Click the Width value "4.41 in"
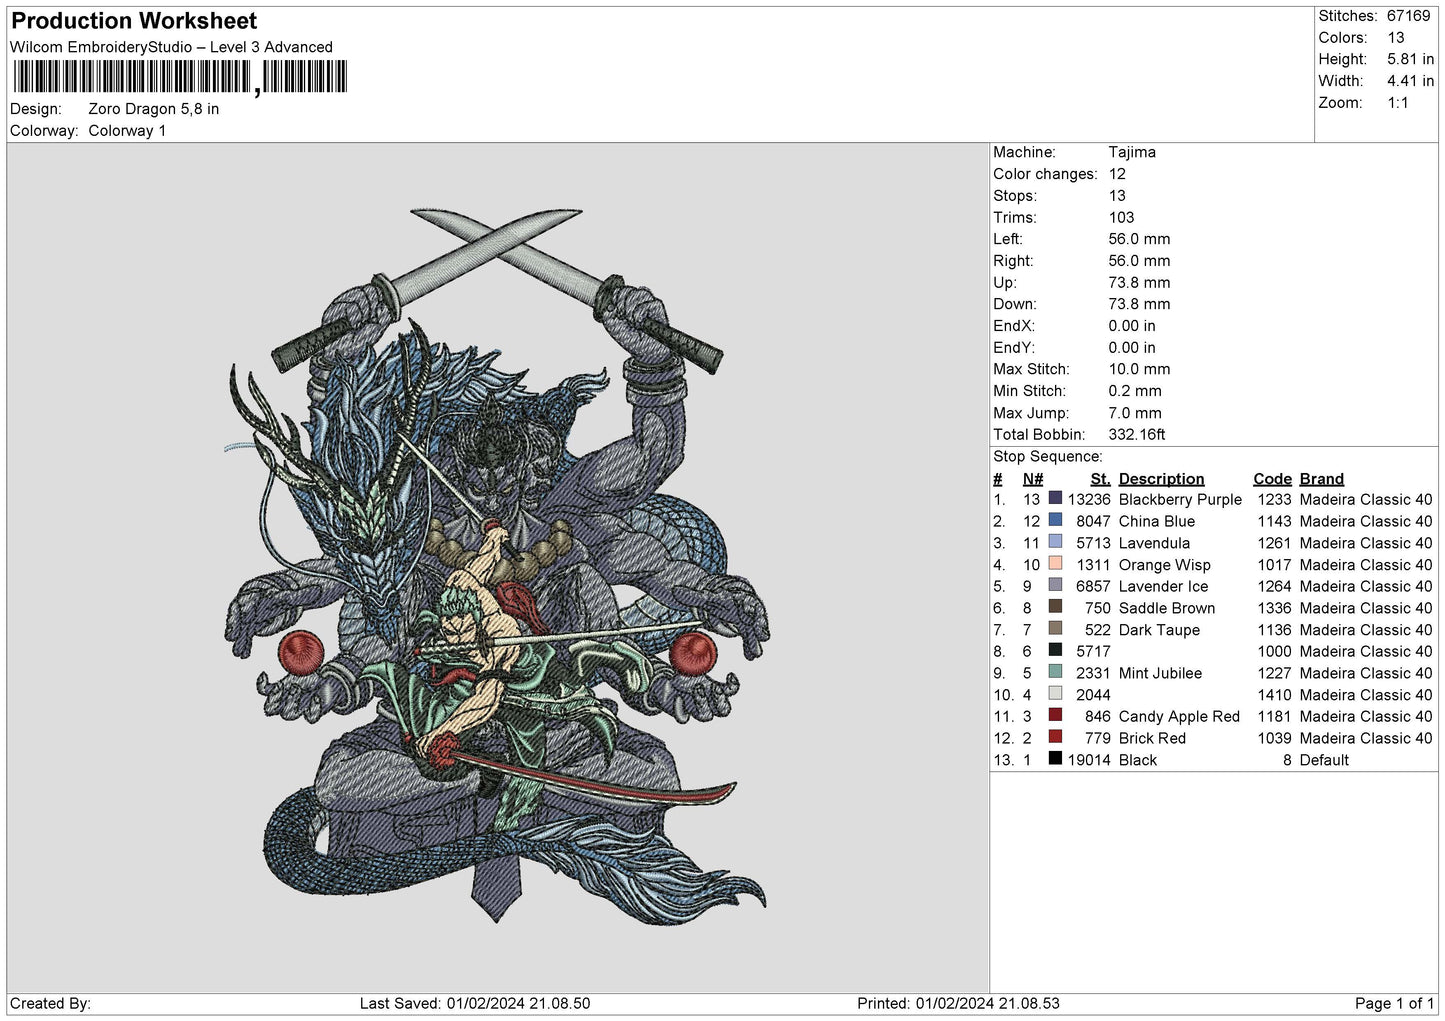Image resolution: width=1445 pixels, height=1021 pixels. point(1411,81)
